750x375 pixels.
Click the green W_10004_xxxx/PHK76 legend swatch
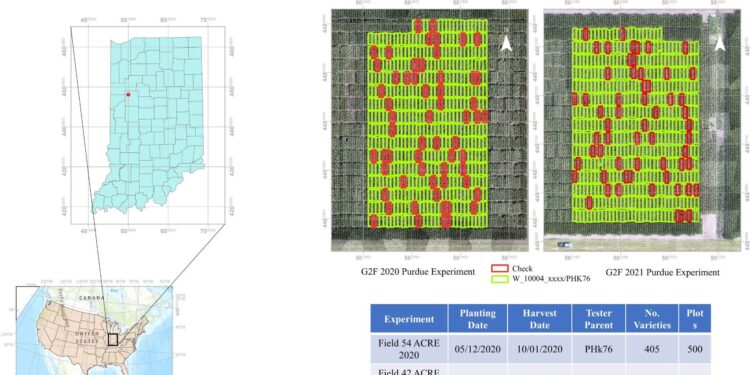coord(500,278)
